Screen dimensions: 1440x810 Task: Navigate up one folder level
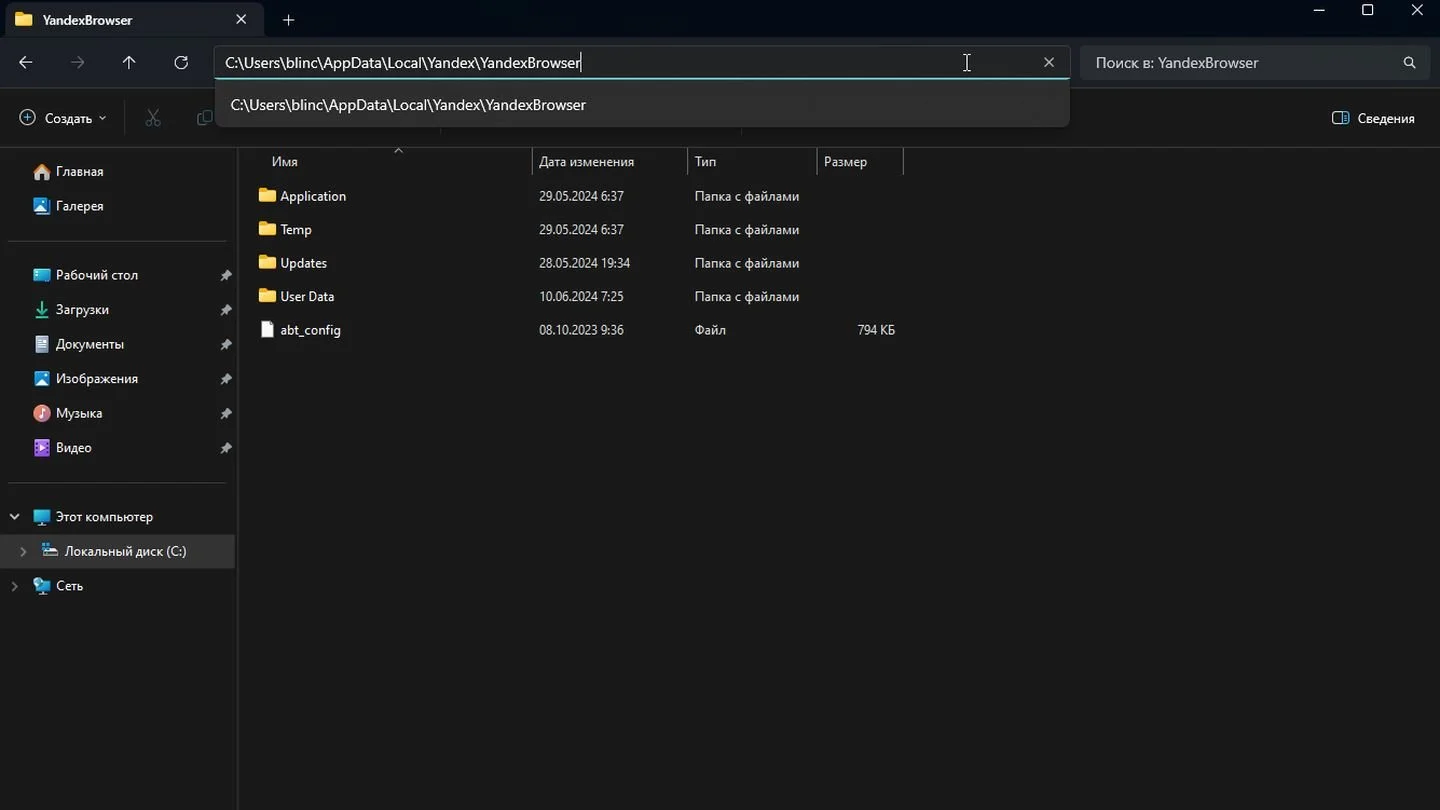tap(129, 62)
